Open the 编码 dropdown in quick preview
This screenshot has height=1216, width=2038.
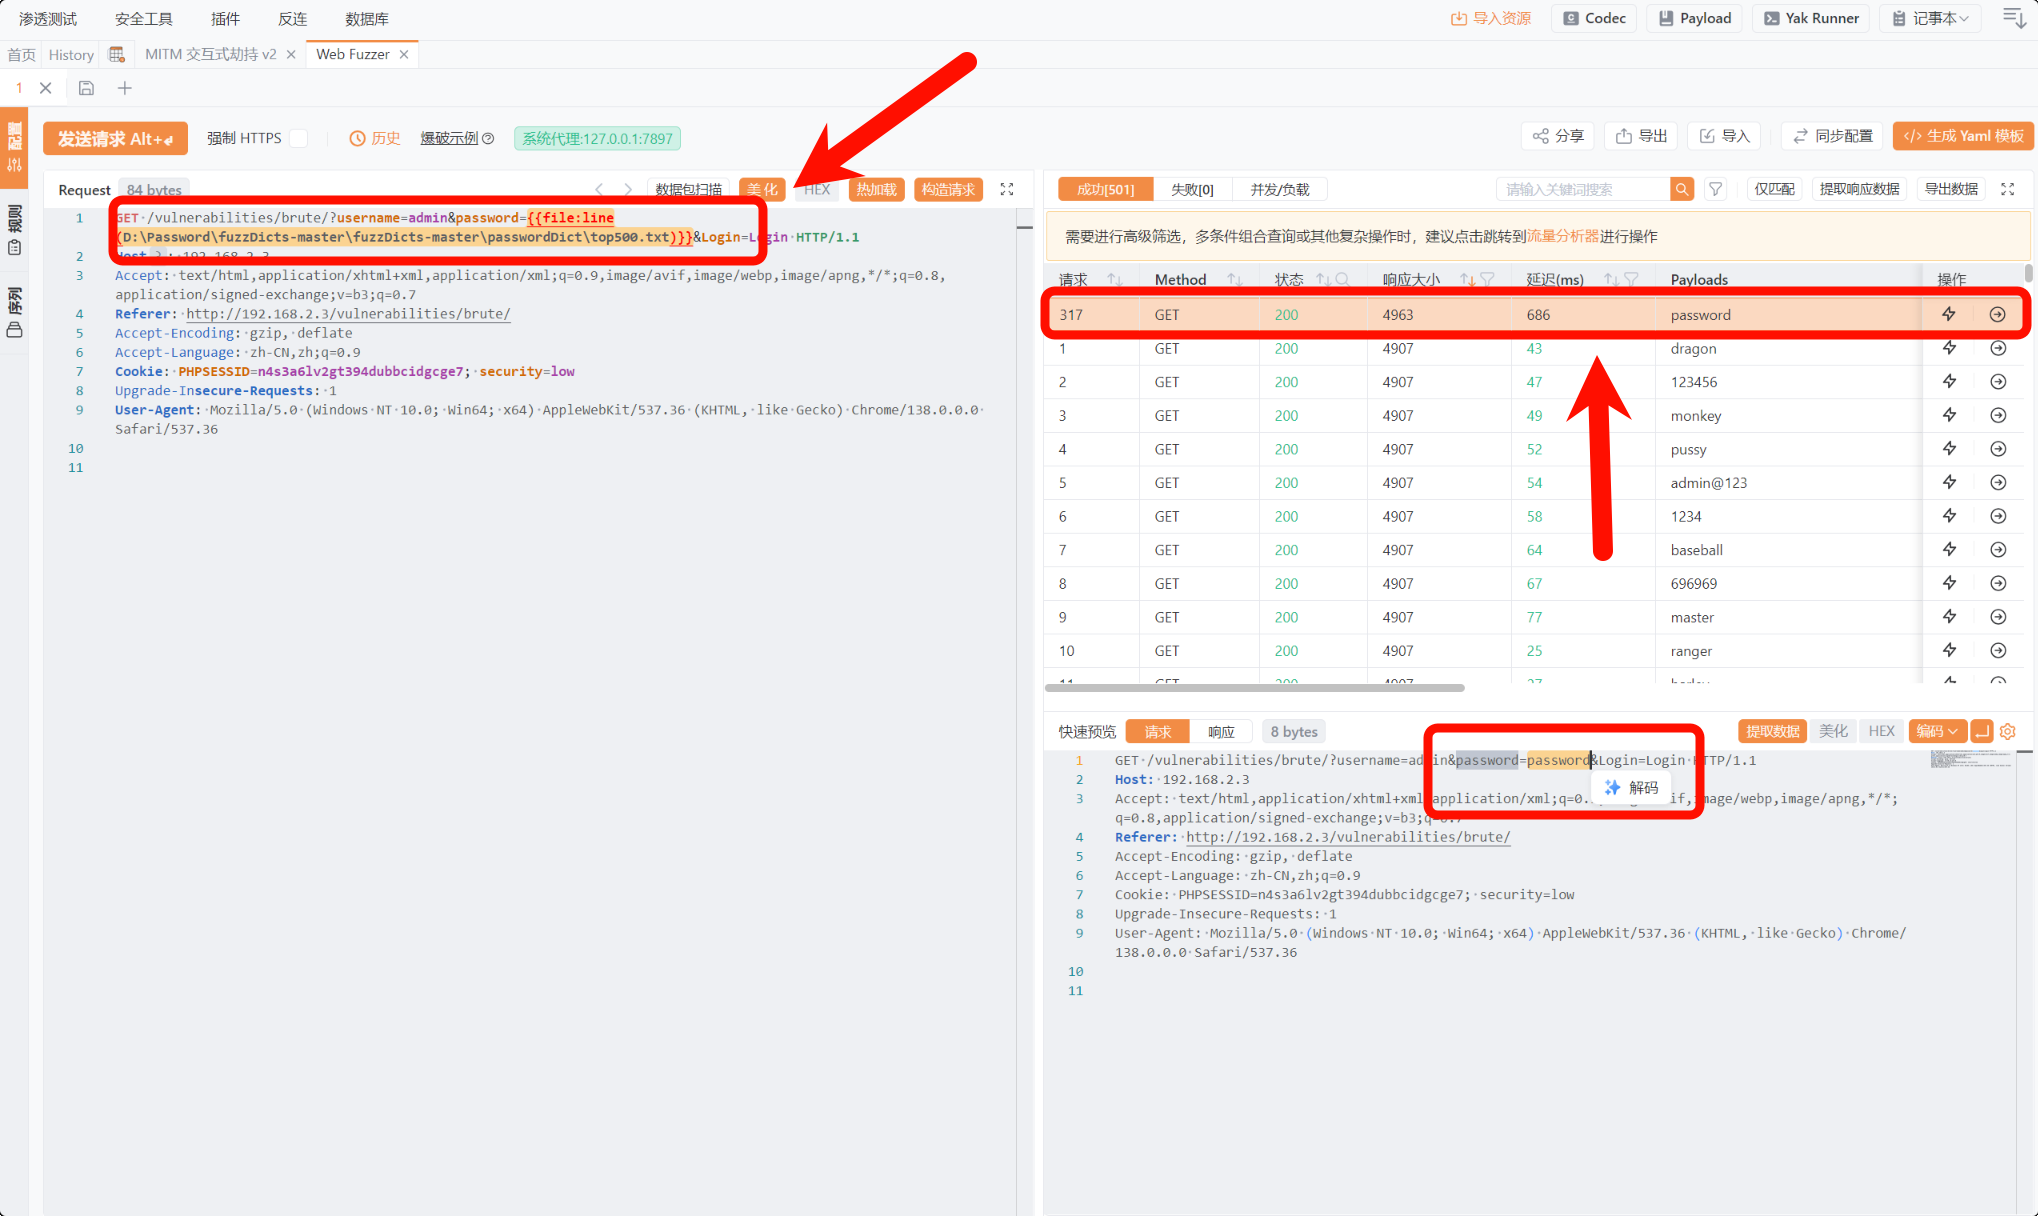1937,731
